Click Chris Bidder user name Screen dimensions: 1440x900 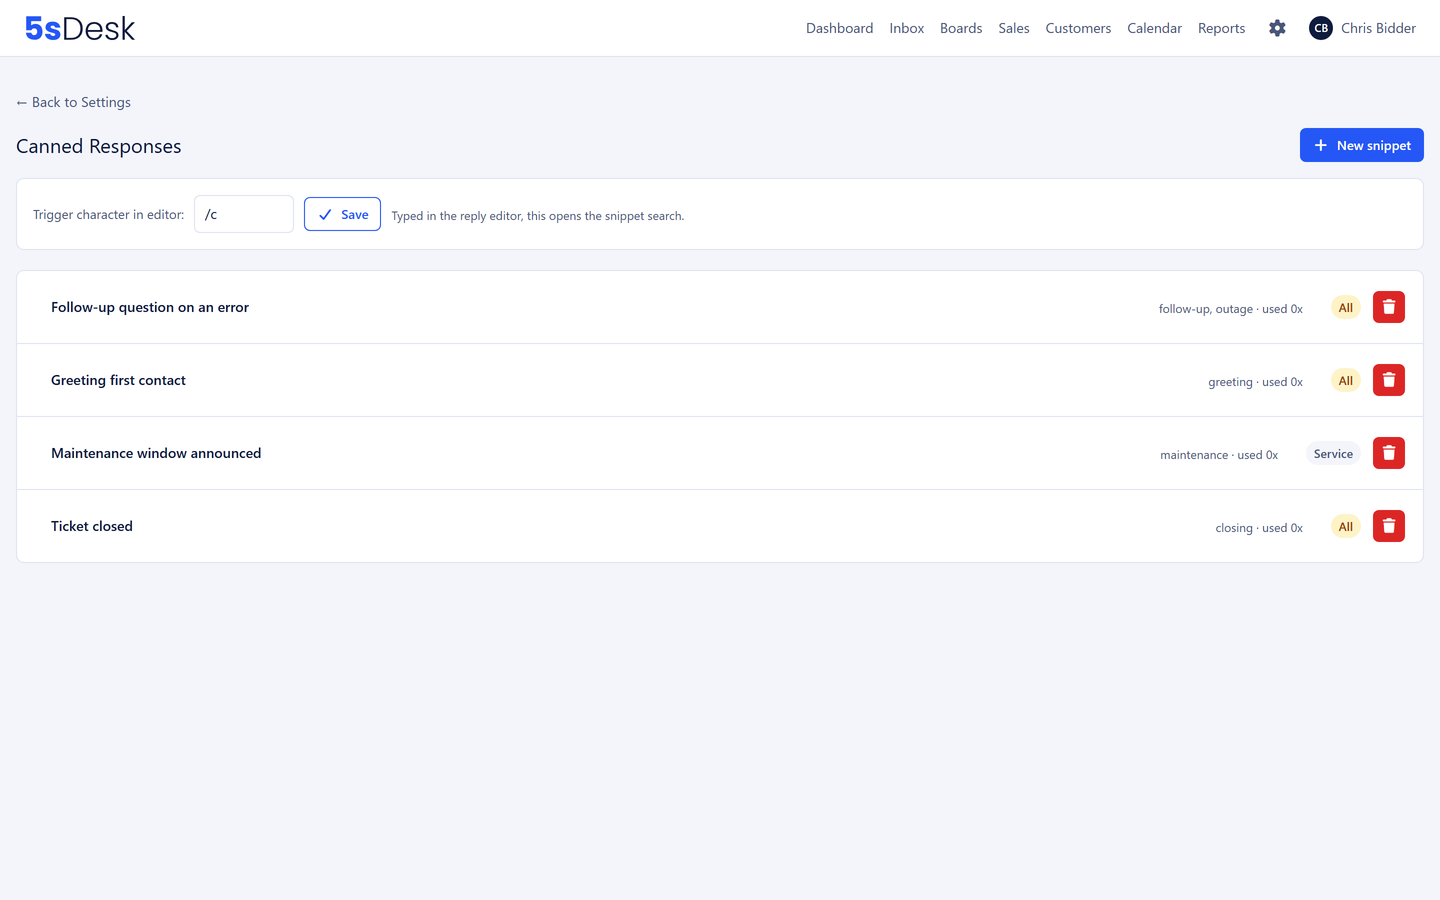(1378, 28)
